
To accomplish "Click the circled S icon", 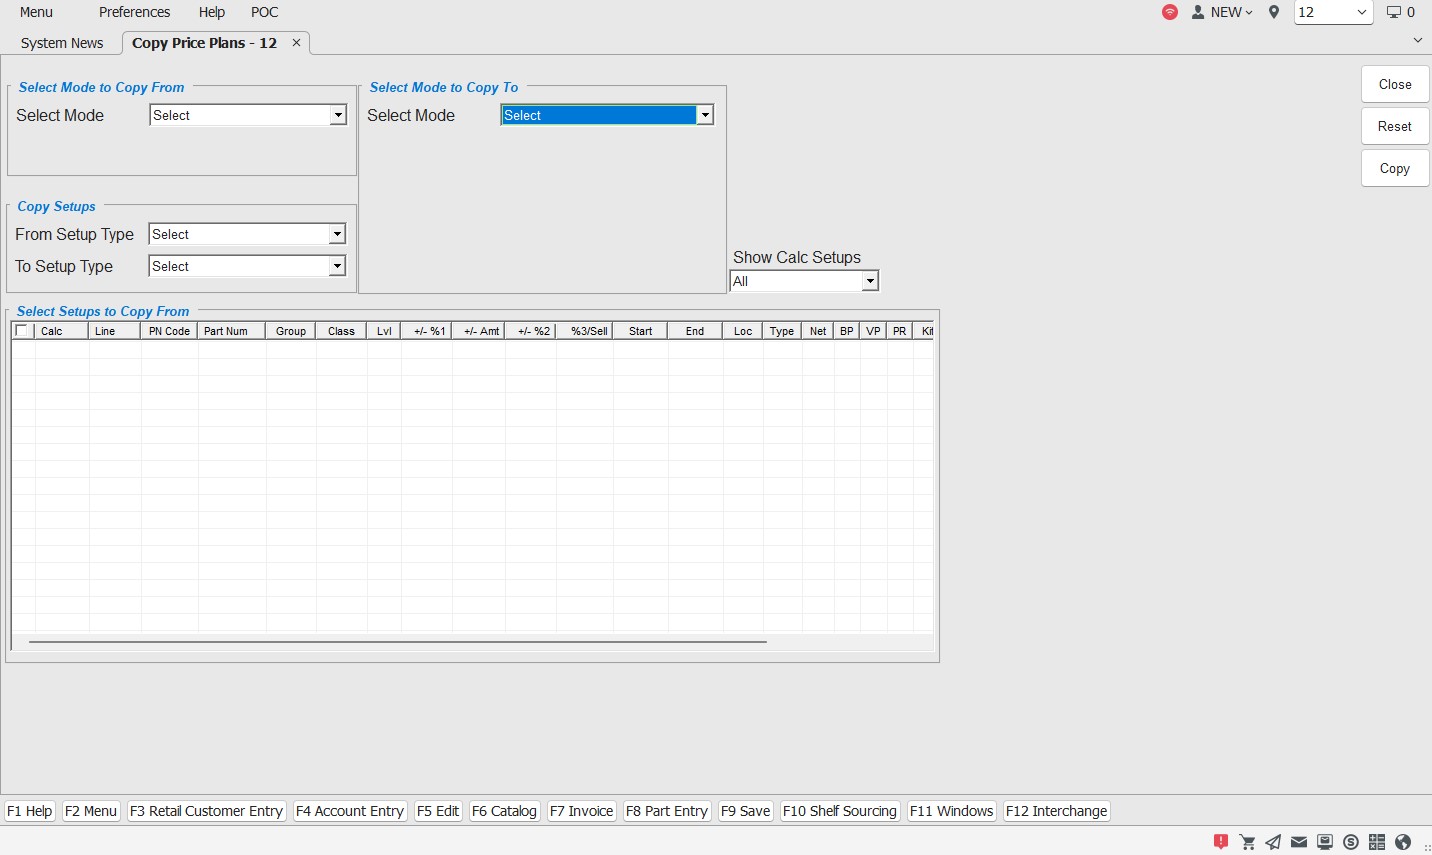I will [x=1351, y=842].
